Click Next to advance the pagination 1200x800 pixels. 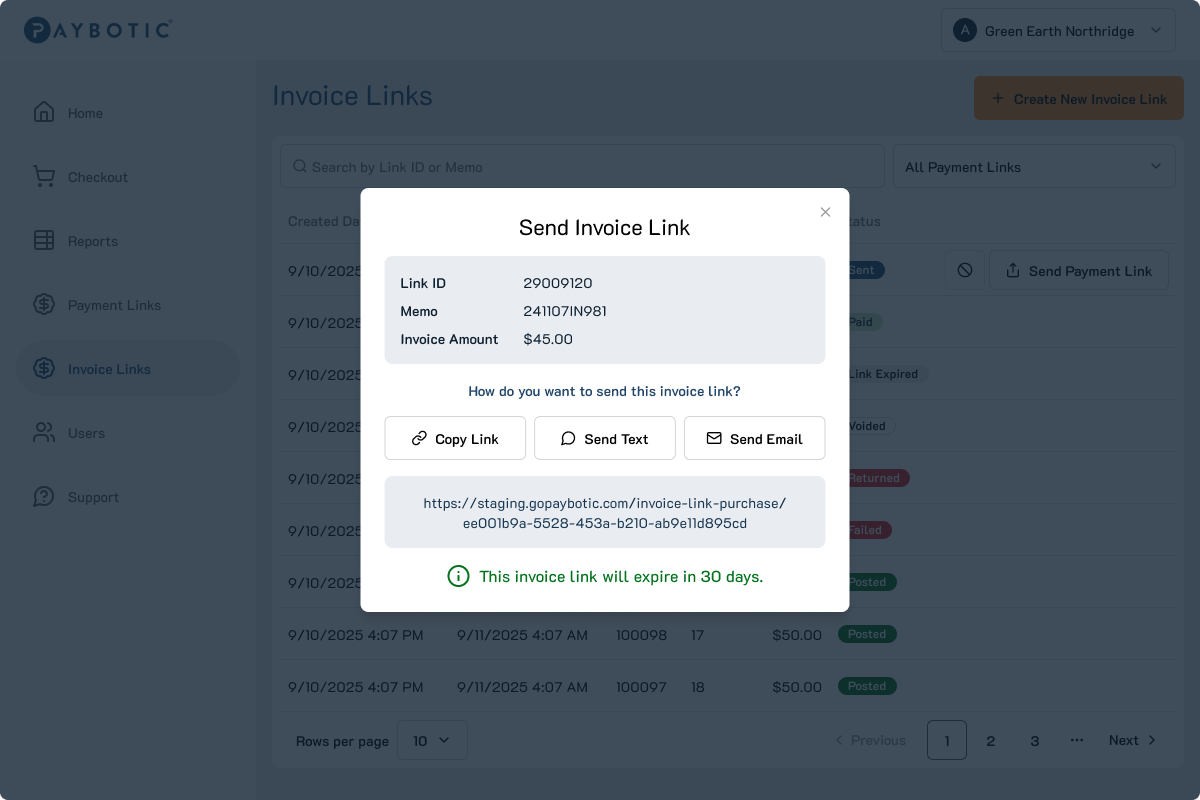tap(1132, 741)
